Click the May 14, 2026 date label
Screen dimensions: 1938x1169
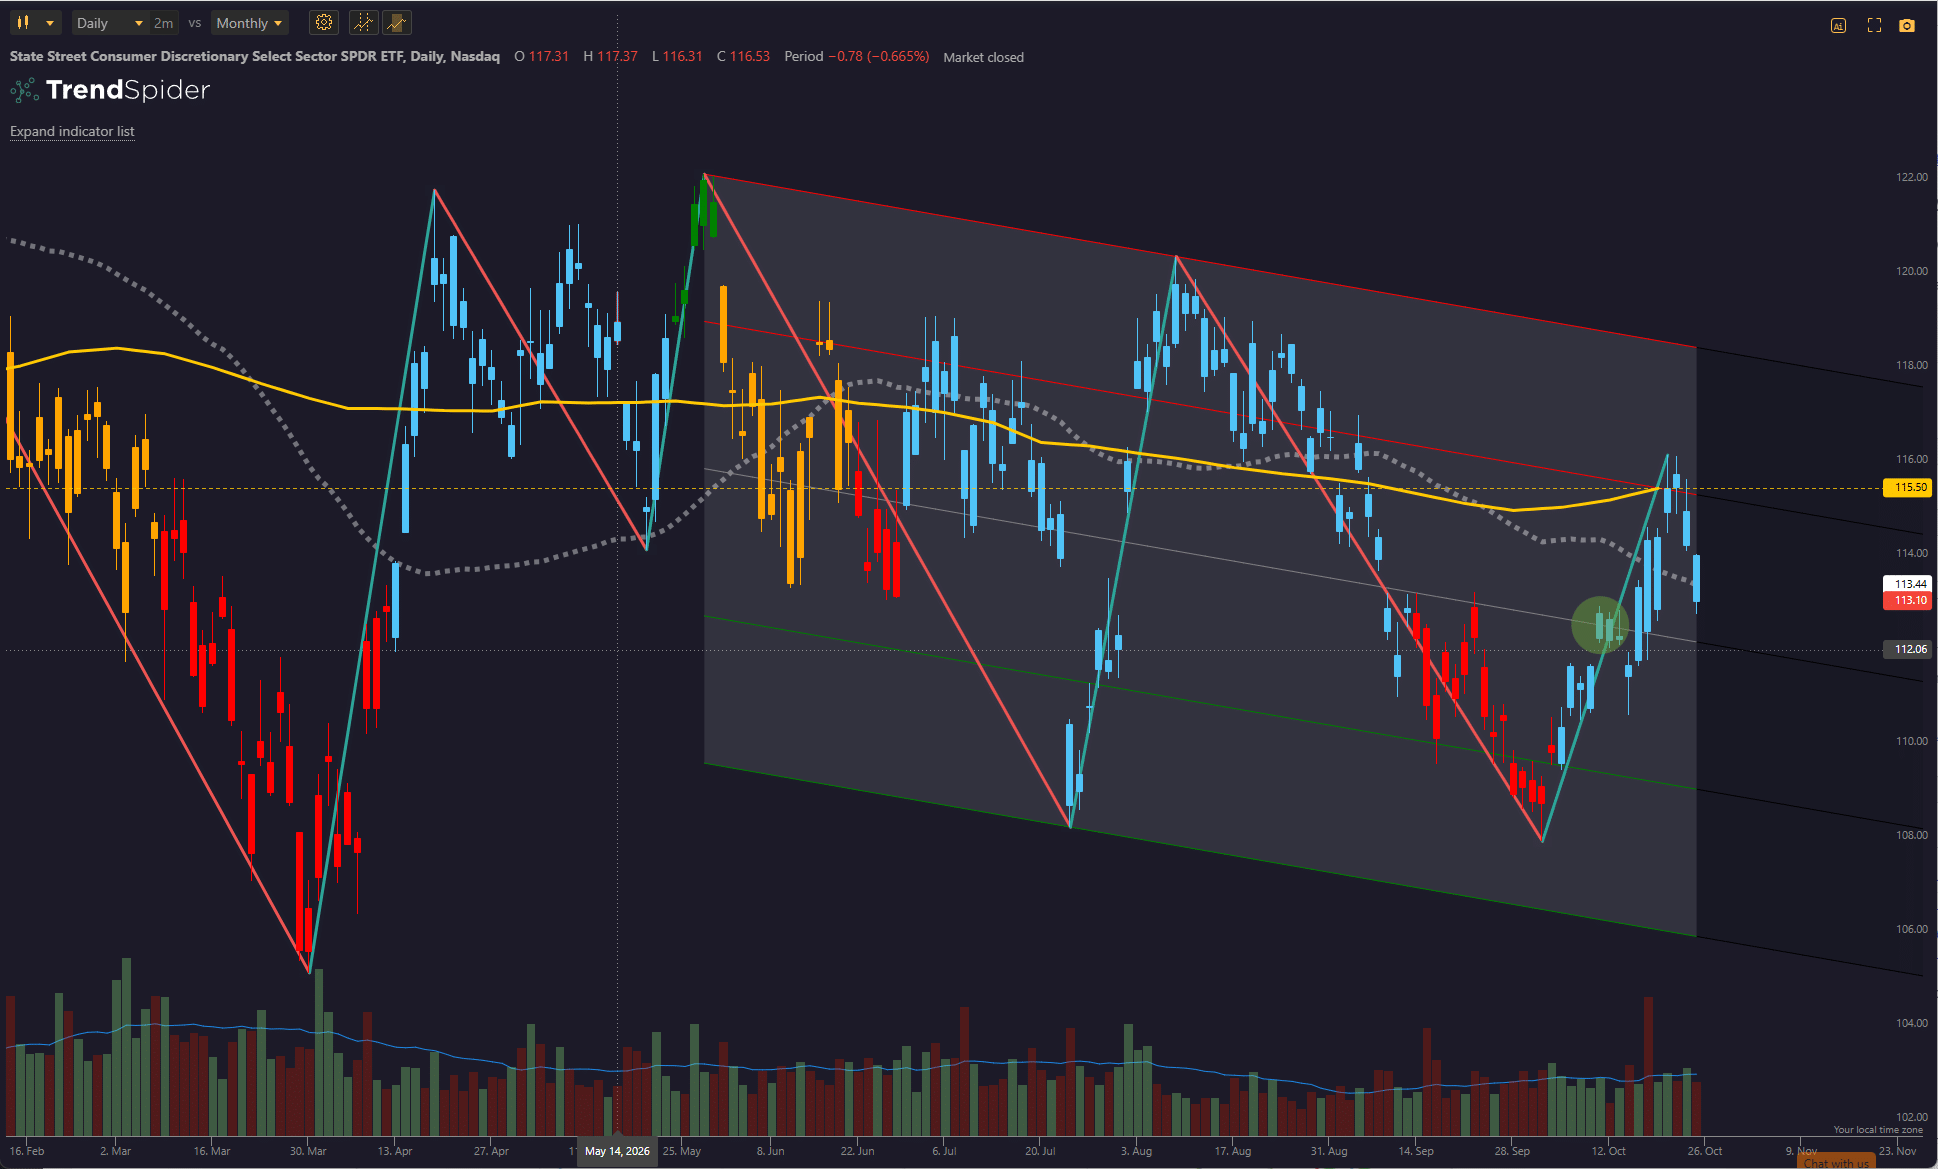pos(617,1151)
